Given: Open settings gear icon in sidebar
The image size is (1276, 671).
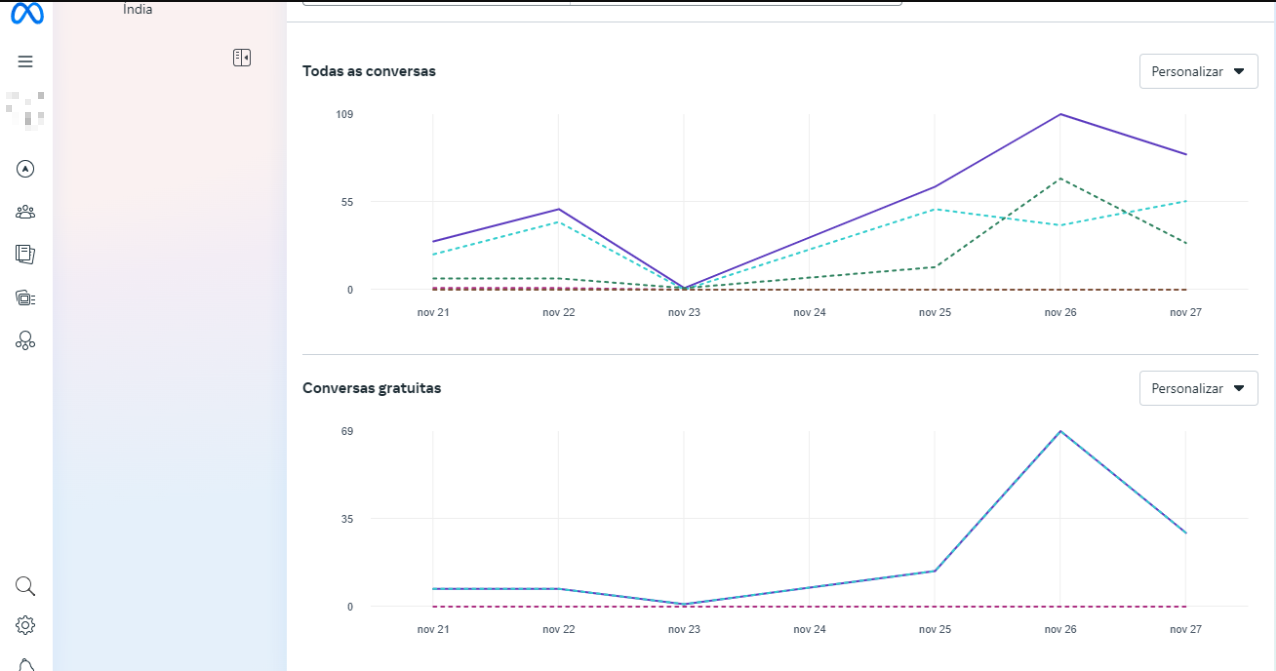Looking at the screenshot, I should 26,626.
